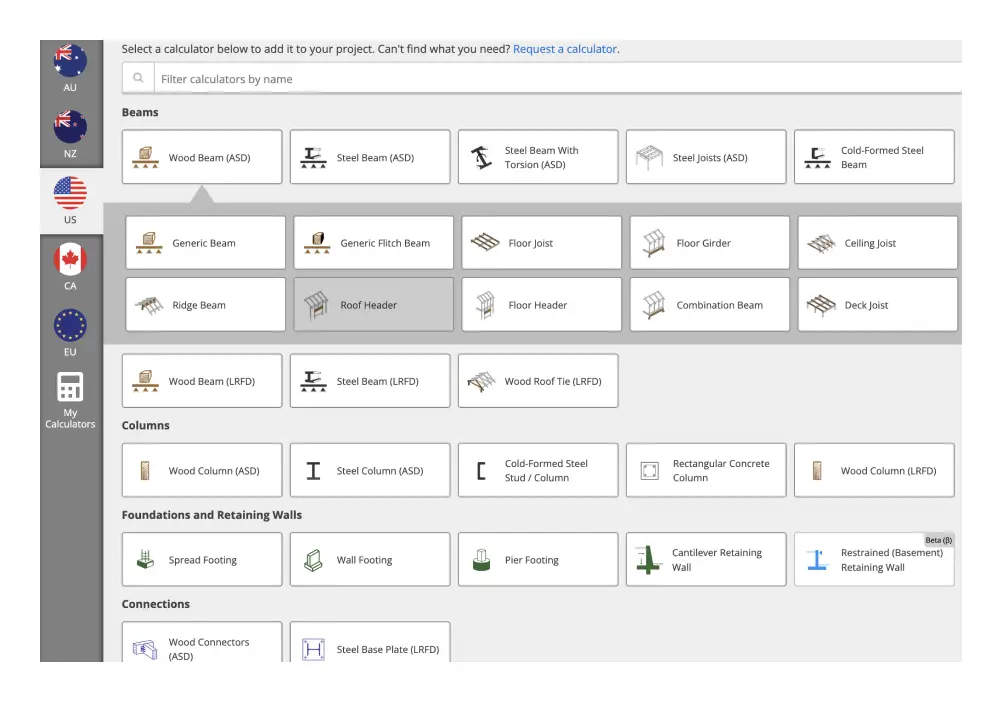This screenshot has width=1002, height=702.
Task: Open the Request a calculator link
Action: click(564, 49)
